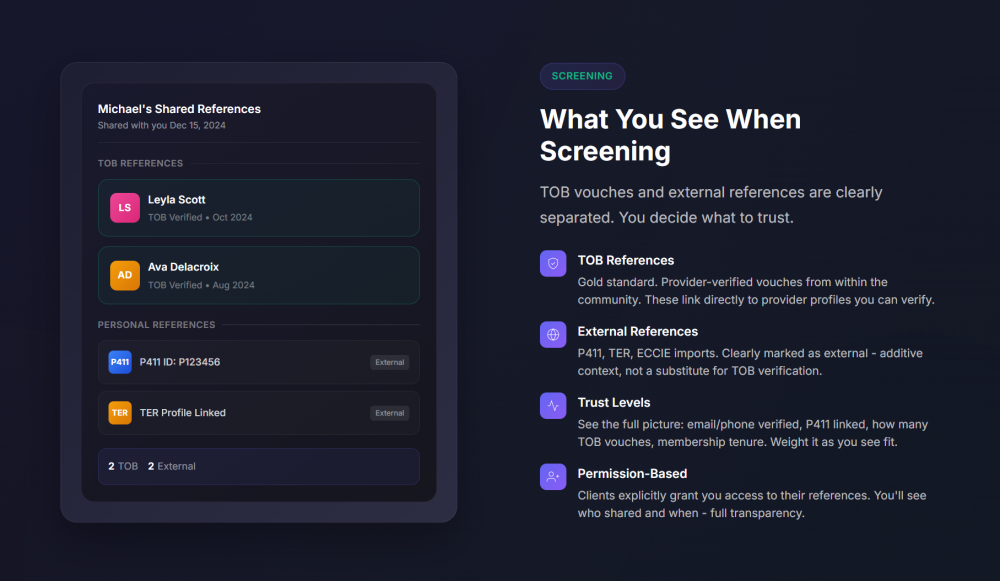Click the user-plus icon for Permission-Based
Viewport: 1000px width, 581px height.
pyautogui.click(x=553, y=476)
